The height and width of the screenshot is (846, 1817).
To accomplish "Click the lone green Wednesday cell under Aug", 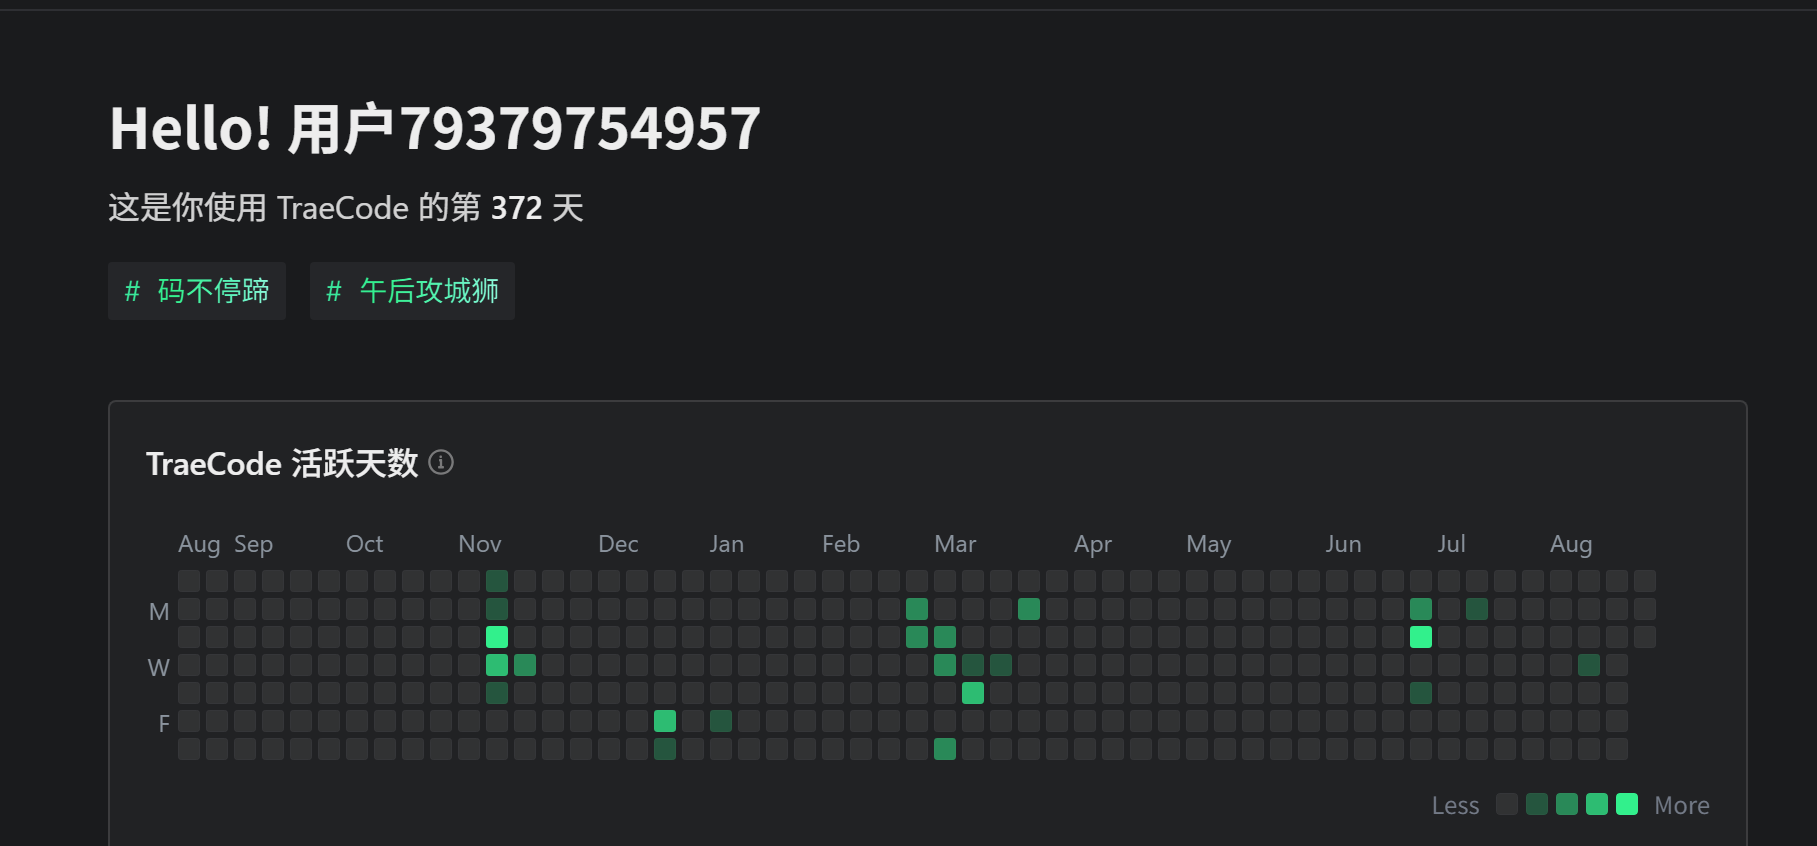I will coord(1589,665).
